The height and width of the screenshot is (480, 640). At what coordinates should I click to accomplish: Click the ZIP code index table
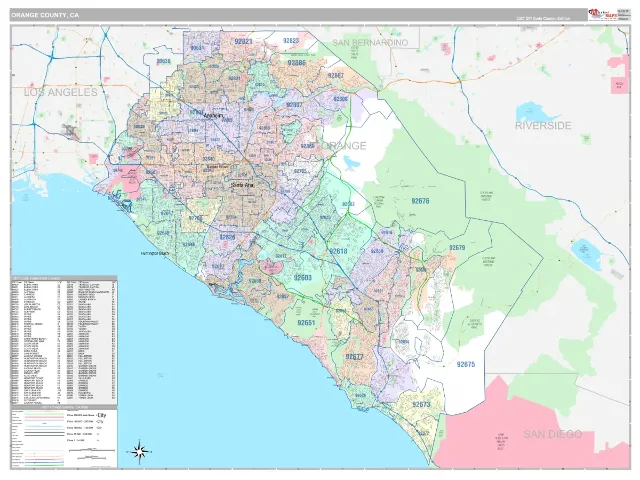point(64,340)
